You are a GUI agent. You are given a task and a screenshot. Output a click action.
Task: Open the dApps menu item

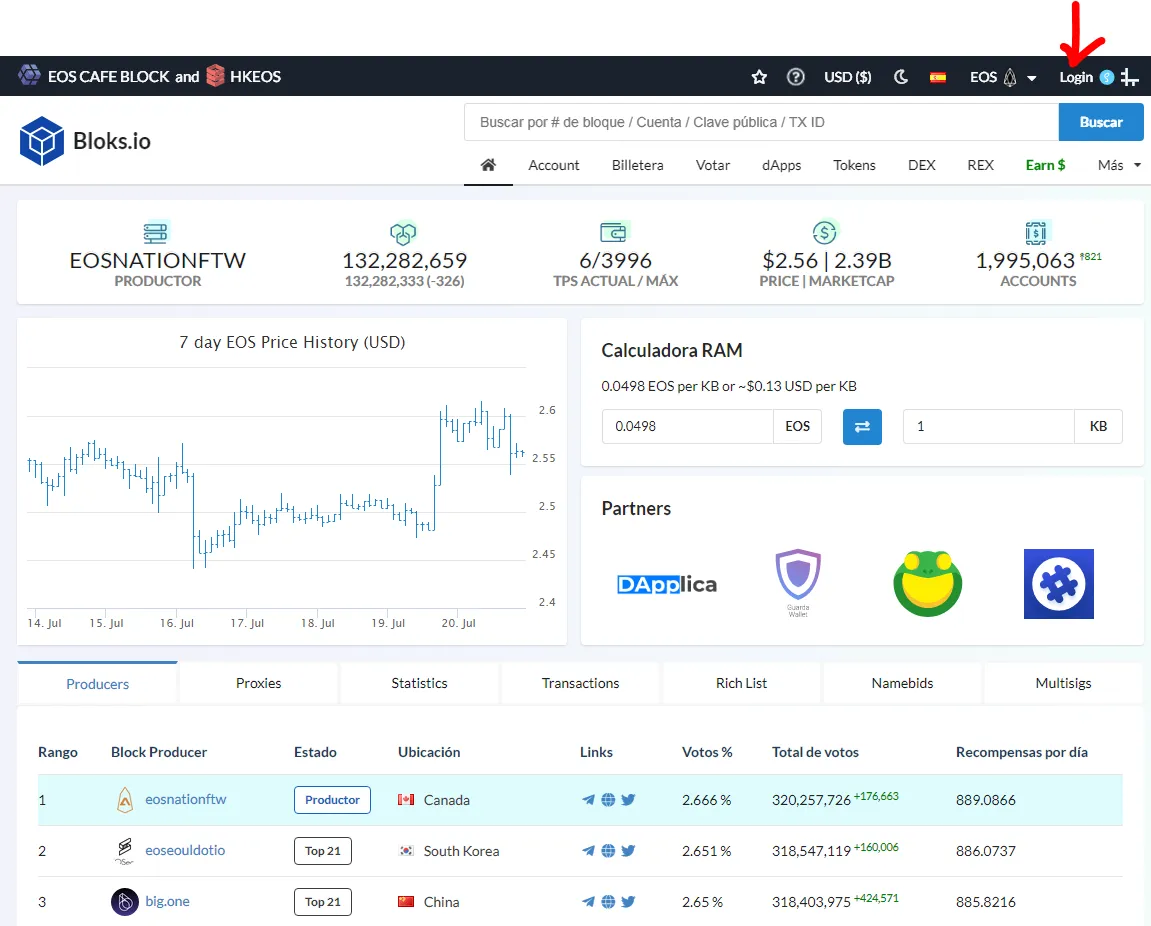(x=781, y=165)
